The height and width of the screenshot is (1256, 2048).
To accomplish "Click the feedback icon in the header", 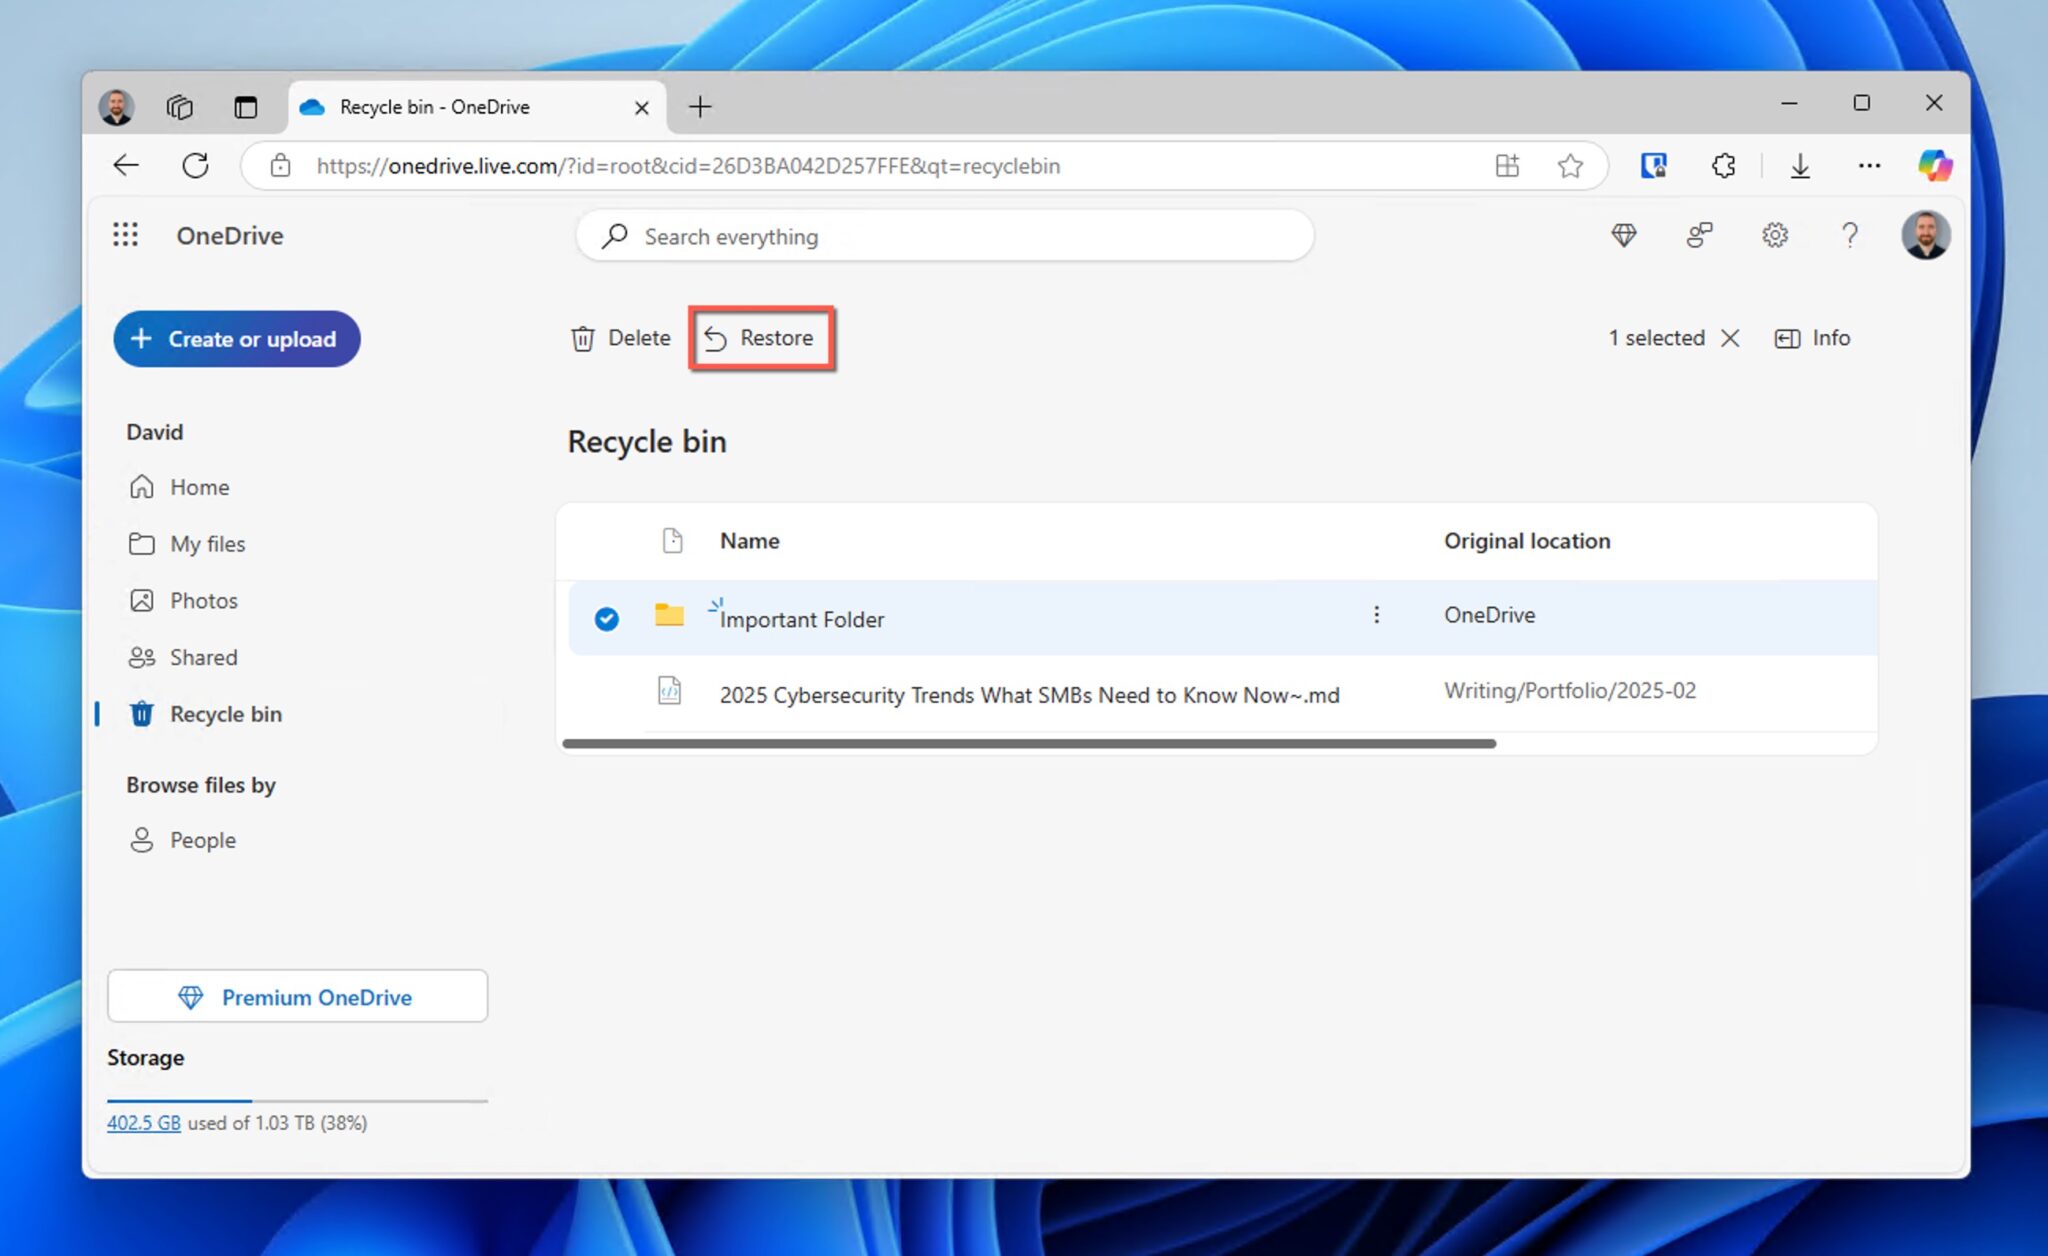I will click(x=1700, y=235).
